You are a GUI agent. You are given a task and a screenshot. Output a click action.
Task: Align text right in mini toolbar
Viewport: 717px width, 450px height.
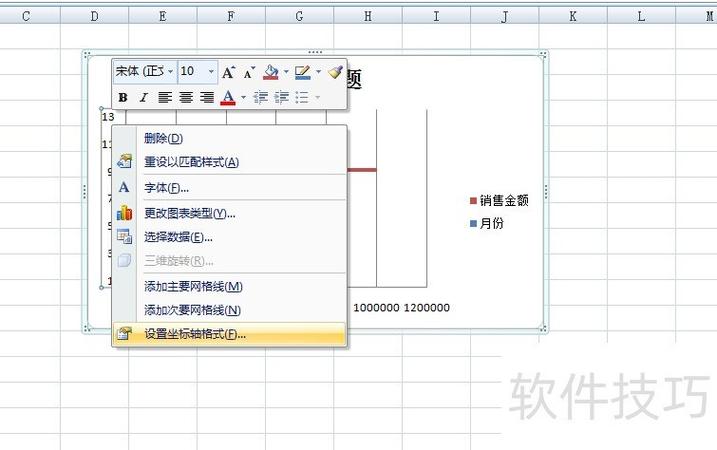[x=207, y=97]
